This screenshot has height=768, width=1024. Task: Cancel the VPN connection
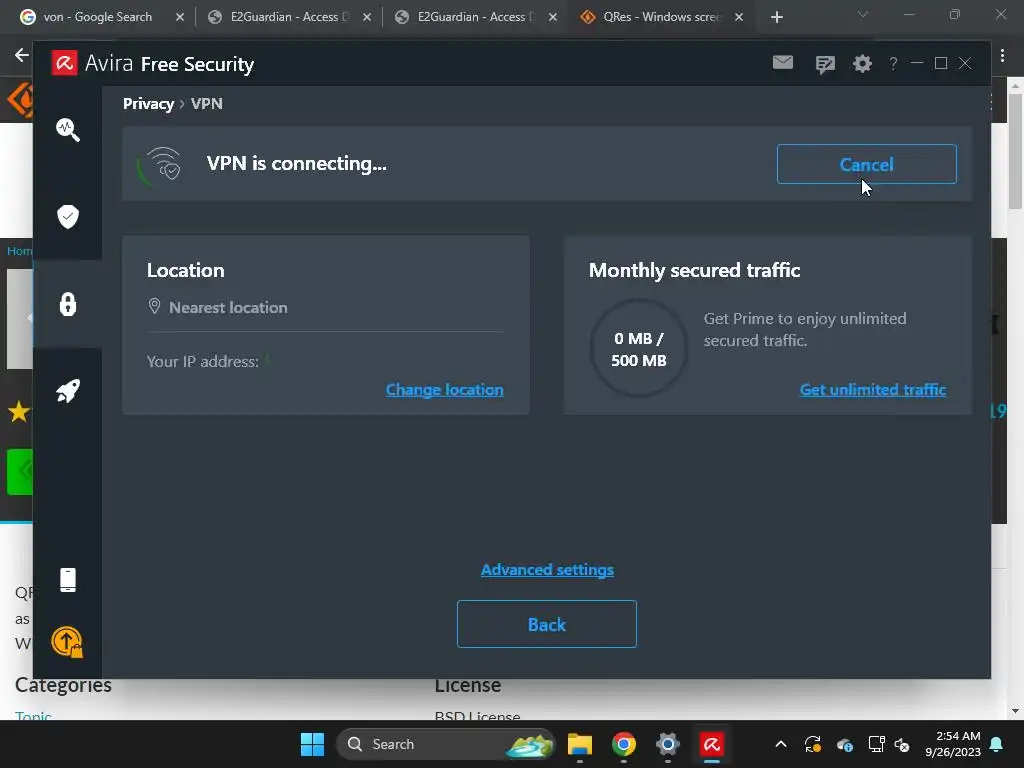[867, 164]
